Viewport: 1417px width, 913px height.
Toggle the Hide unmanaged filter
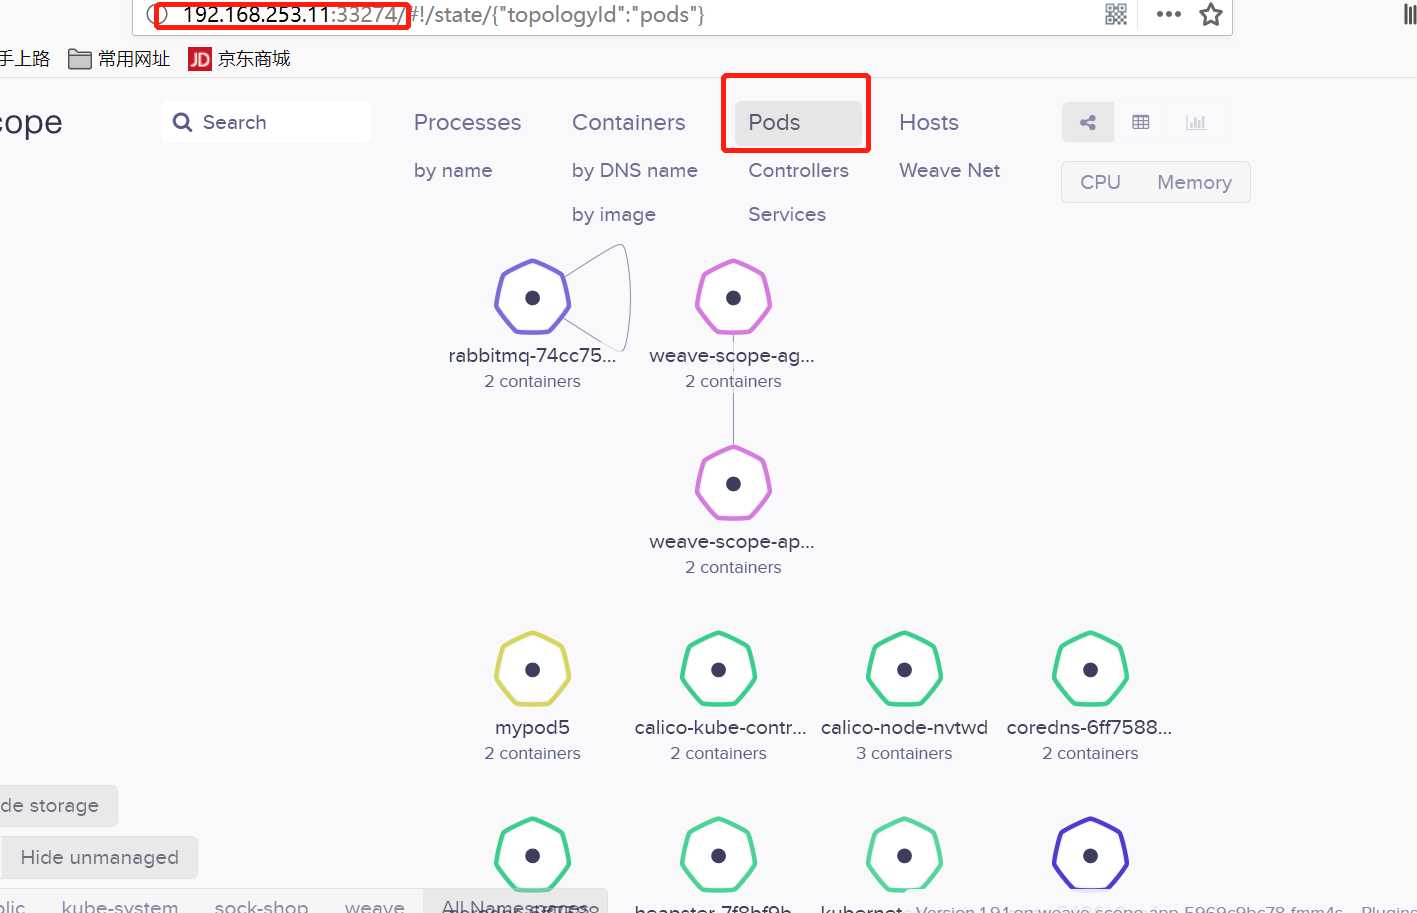(99, 857)
